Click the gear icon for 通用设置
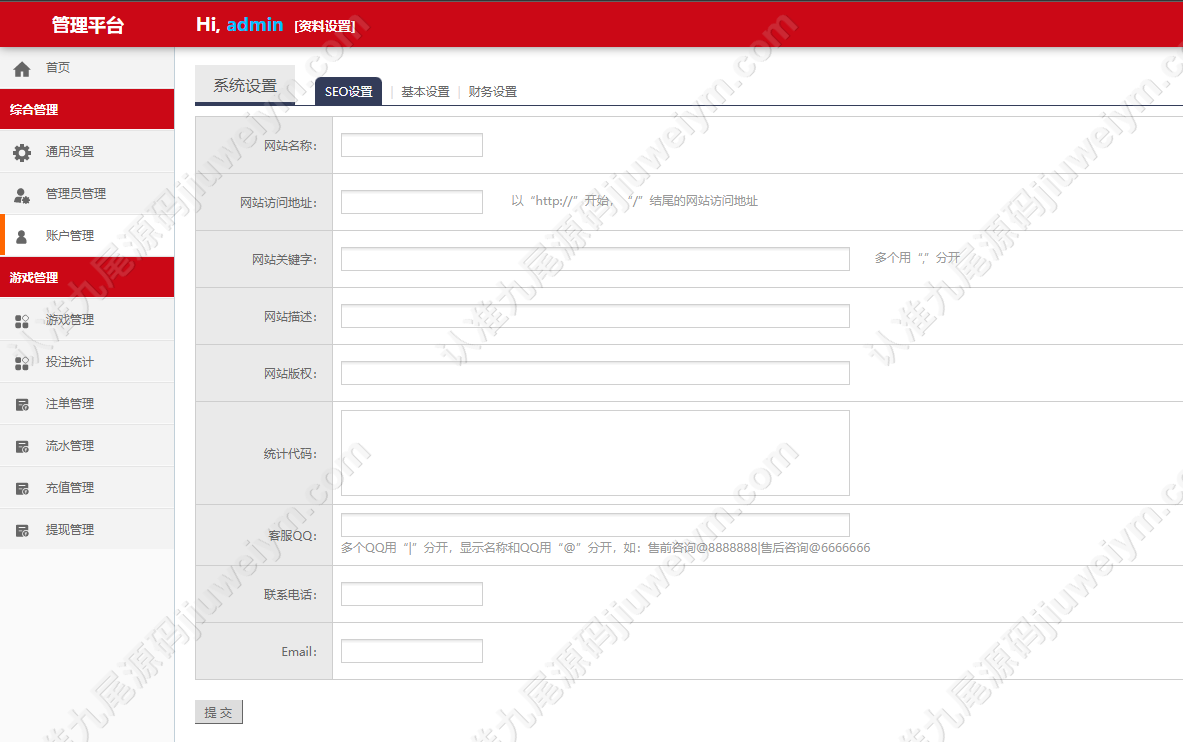Image resolution: width=1183 pixels, height=742 pixels. click(22, 152)
